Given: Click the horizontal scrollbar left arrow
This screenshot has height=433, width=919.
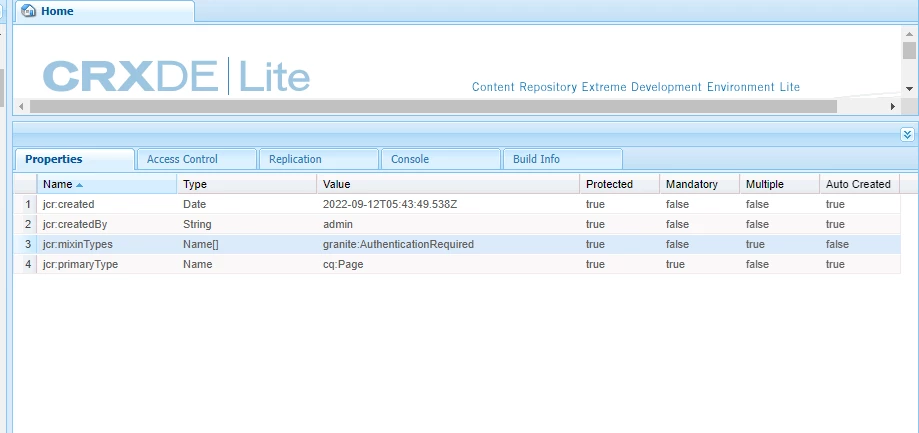Looking at the screenshot, I should [21, 106].
